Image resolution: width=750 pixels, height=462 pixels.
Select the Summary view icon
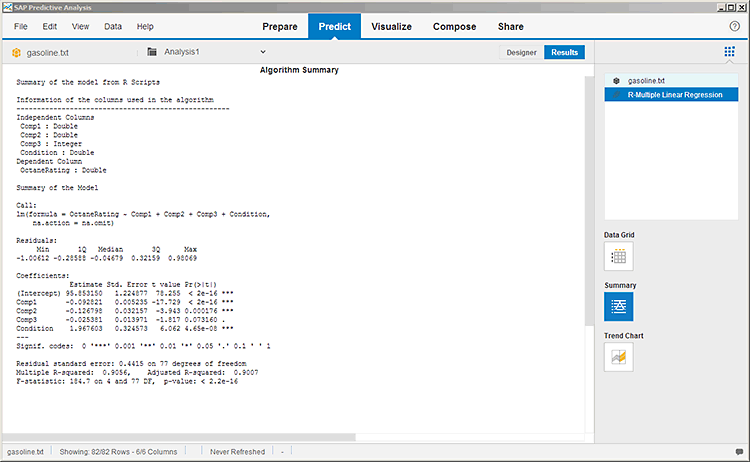(x=618, y=307)
